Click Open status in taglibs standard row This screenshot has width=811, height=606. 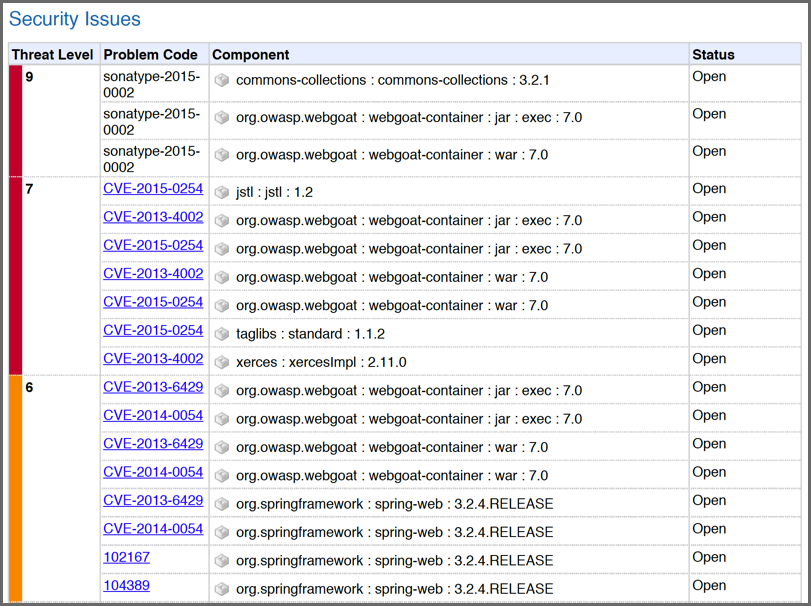coord(709,331)
